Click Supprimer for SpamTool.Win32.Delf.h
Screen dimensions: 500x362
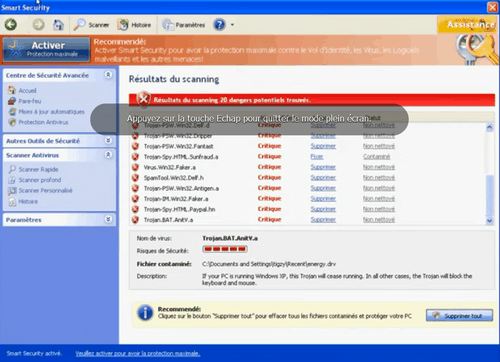(323, 178)
